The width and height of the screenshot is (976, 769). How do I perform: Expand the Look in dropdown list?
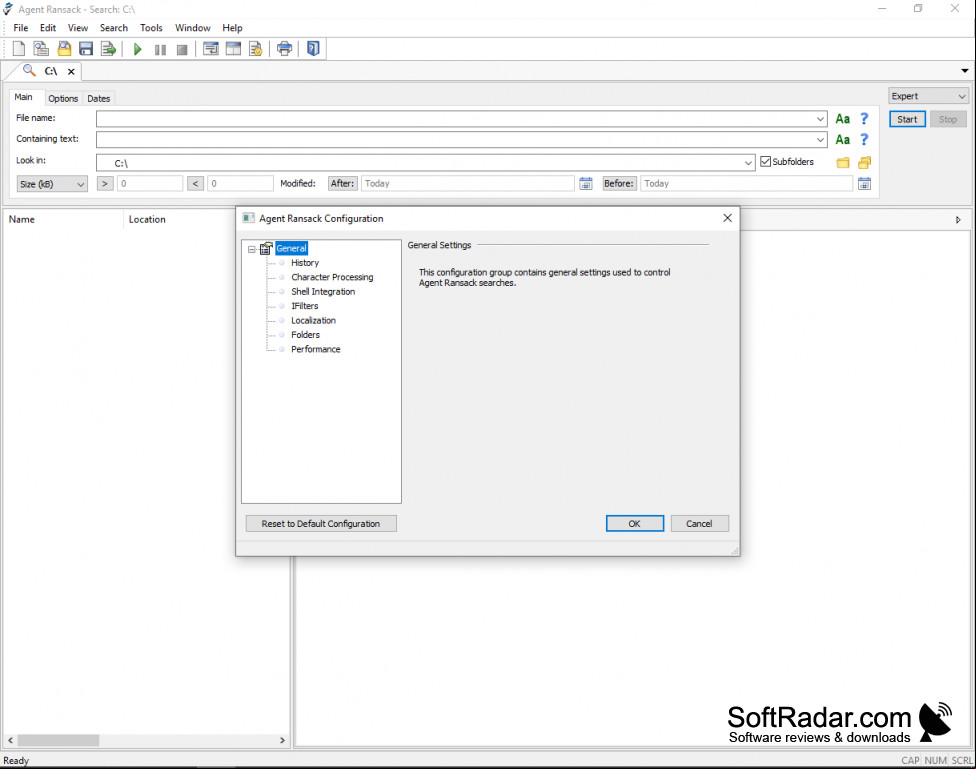(748, 163)
